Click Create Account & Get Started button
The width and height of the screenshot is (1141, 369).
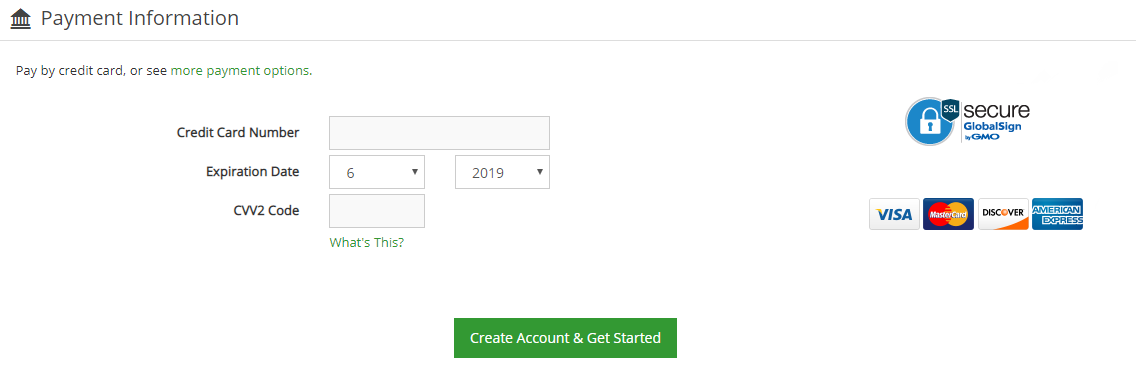pos(565,338)
